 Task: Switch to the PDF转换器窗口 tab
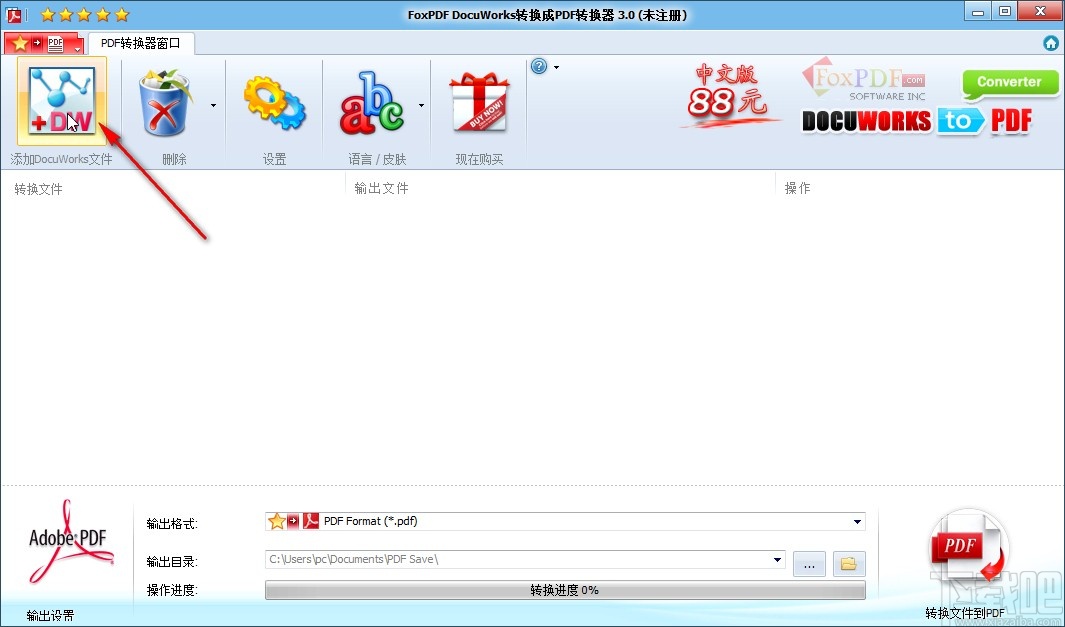pyautogui.click(x=141, y=43)
